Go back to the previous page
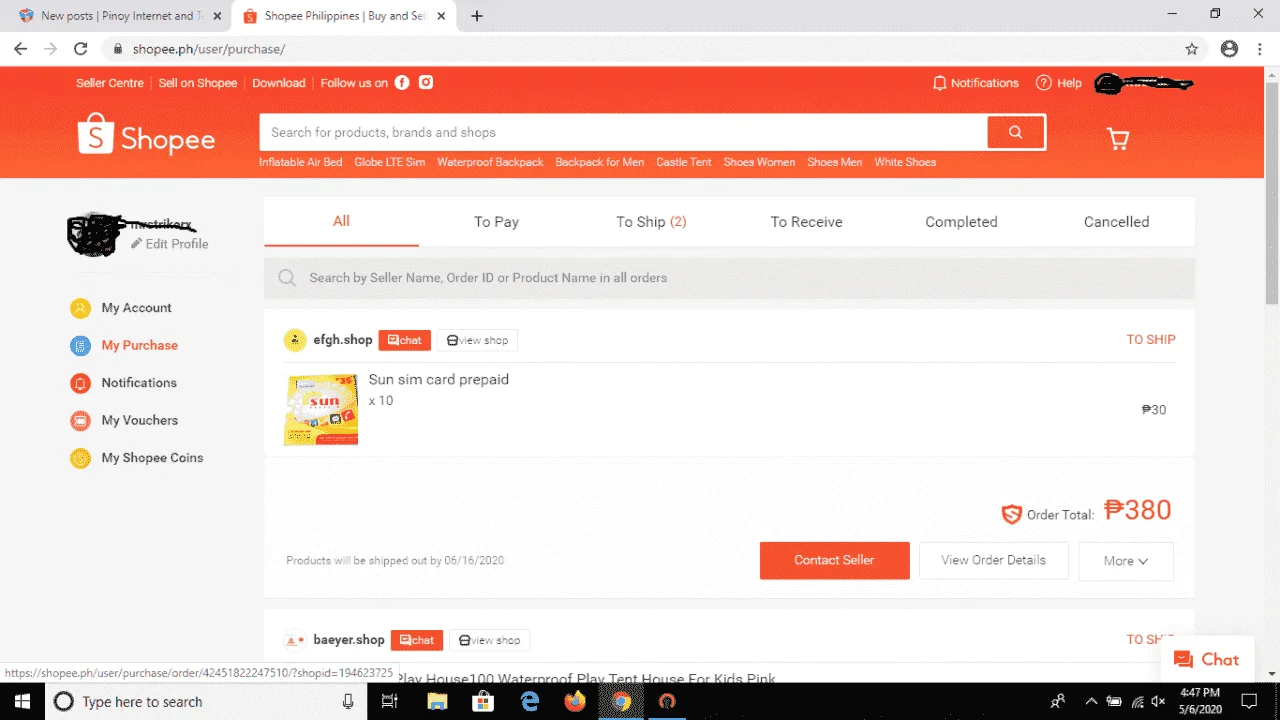The height and width of the screenshot is (720, 1280). click(21, 49)
